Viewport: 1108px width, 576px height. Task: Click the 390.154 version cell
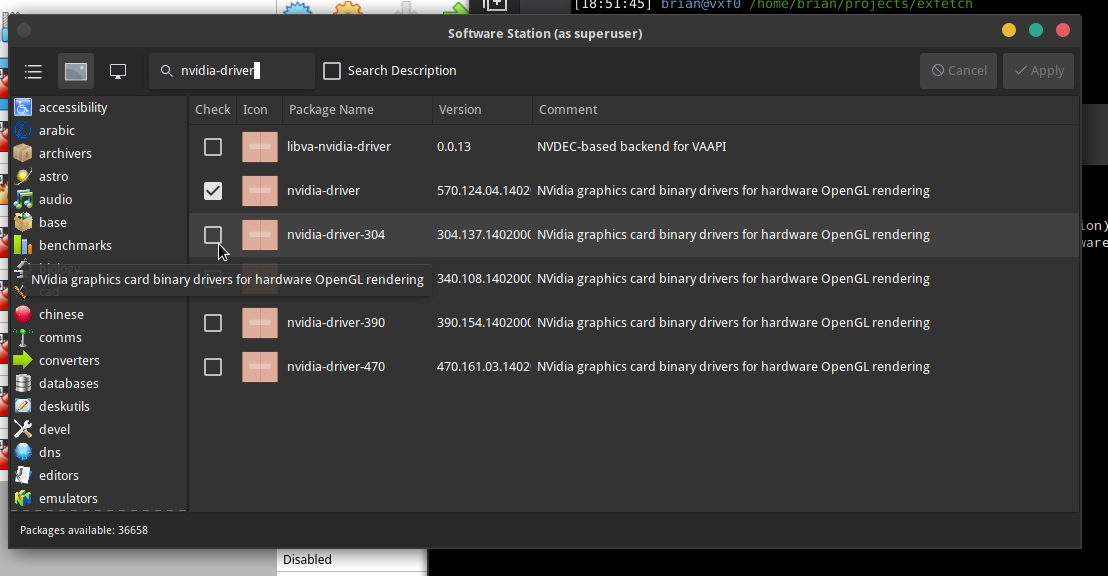483,323
